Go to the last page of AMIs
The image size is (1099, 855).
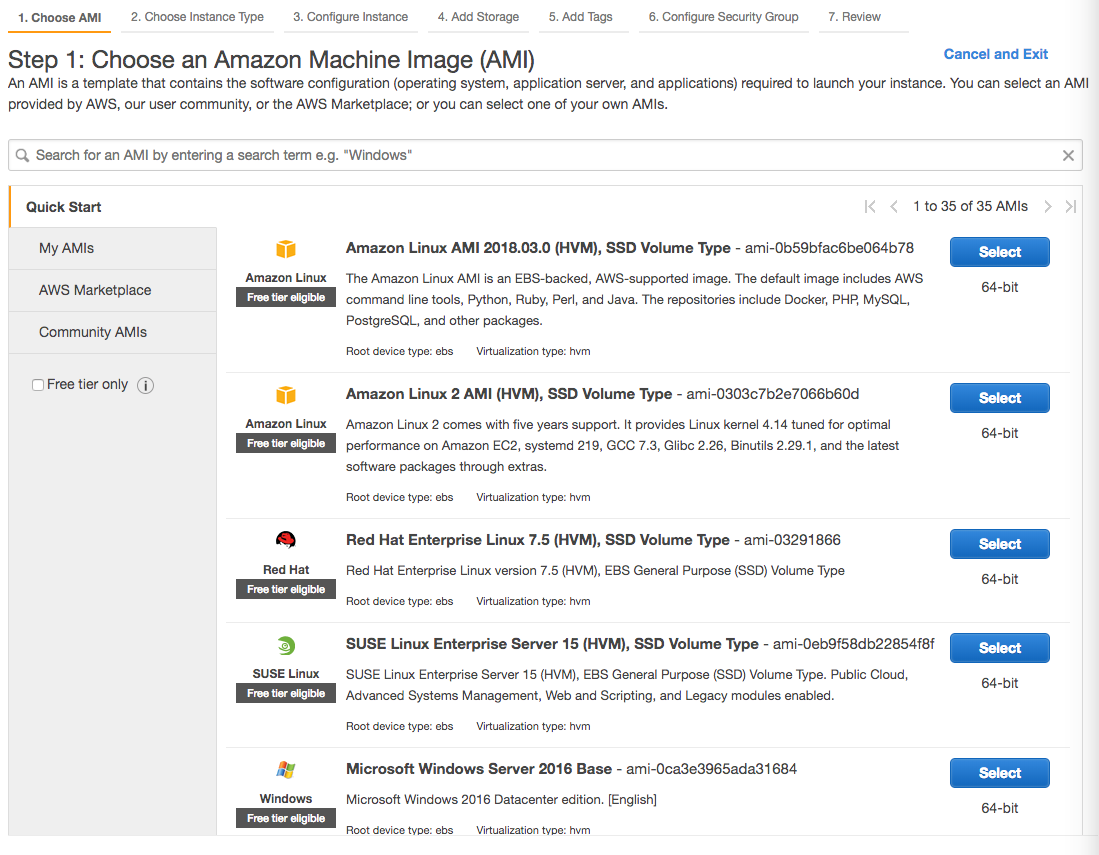pos(1071,206)
